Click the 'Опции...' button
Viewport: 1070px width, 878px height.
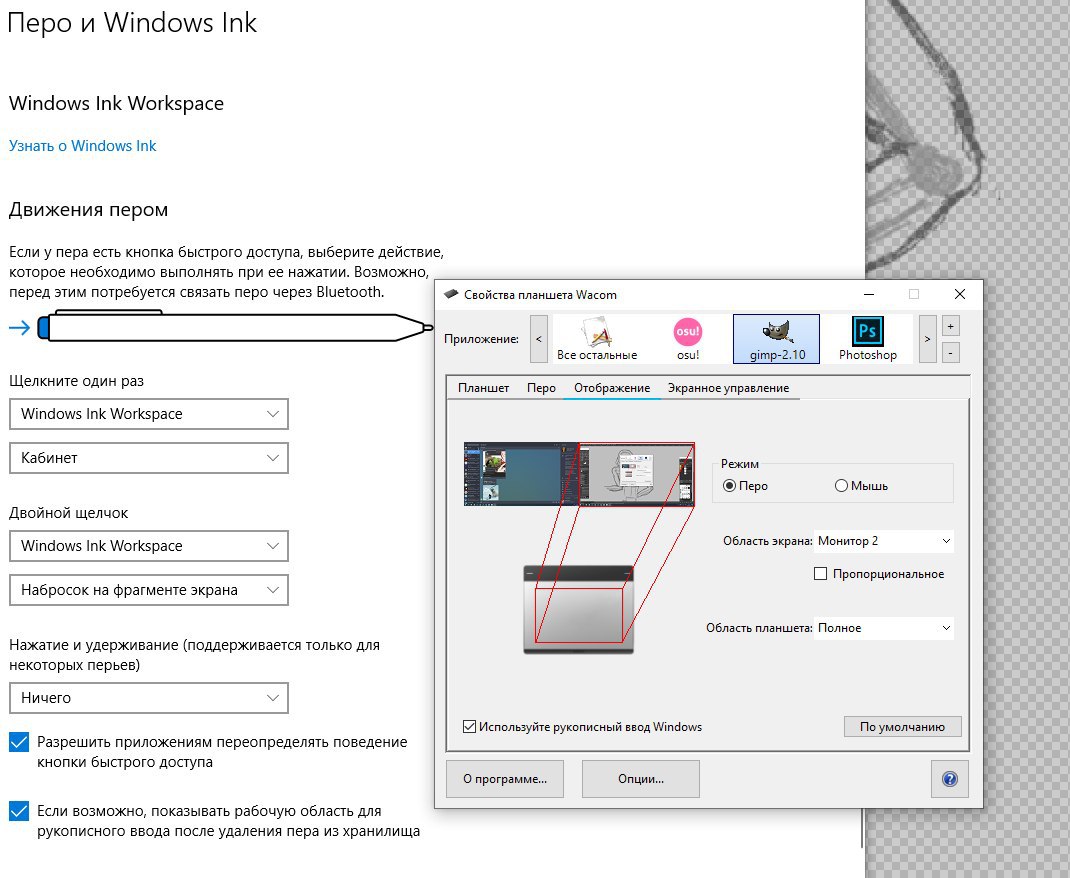coord(641,779)
